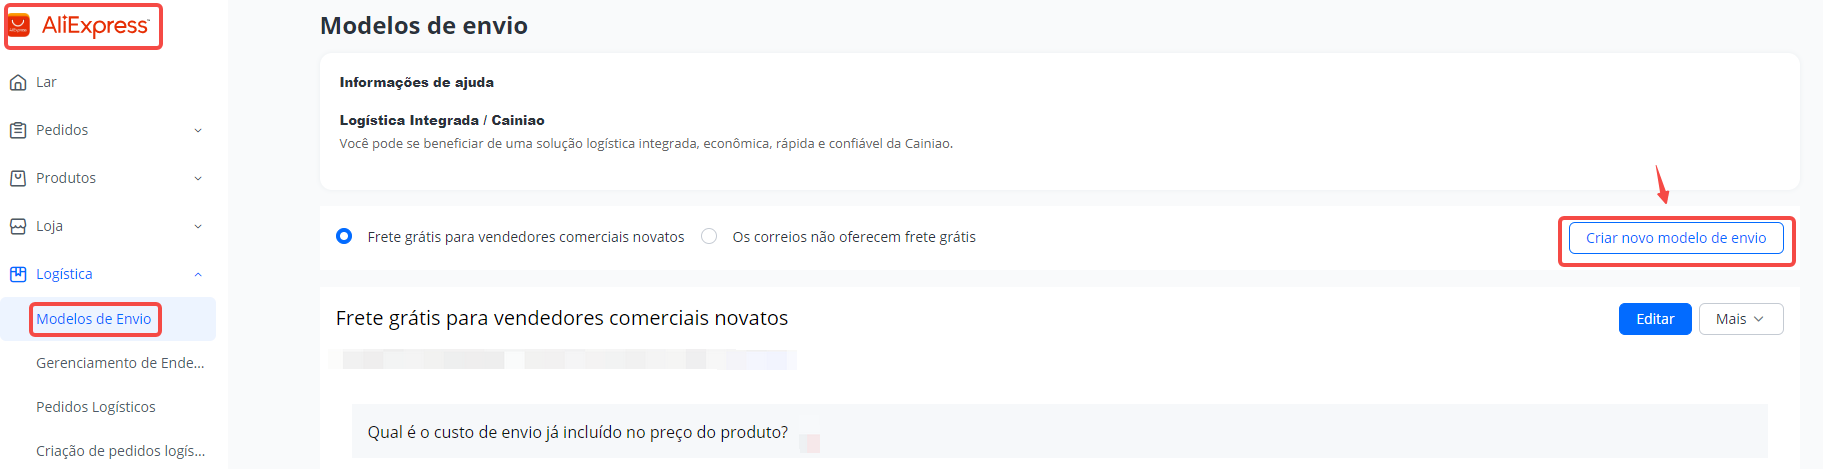This screenshot has width=1823, height=469.
Task: Click the blue Editar button
Action: [x=1655, y=319]
